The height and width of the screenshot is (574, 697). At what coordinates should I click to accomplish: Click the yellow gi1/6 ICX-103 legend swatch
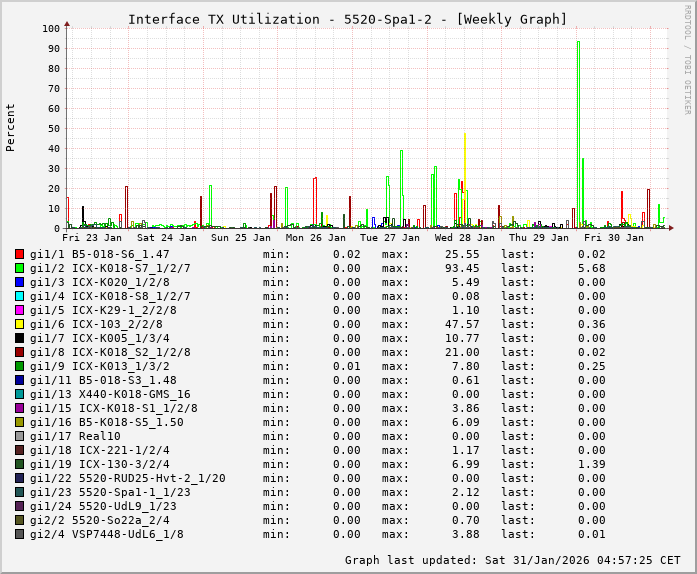(x=19, y=325)
